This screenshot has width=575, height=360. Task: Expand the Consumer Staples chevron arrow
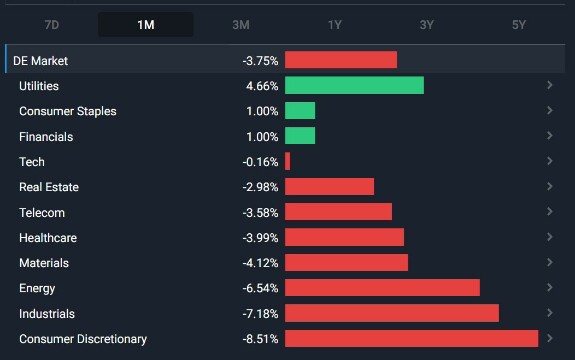point(549,110)
